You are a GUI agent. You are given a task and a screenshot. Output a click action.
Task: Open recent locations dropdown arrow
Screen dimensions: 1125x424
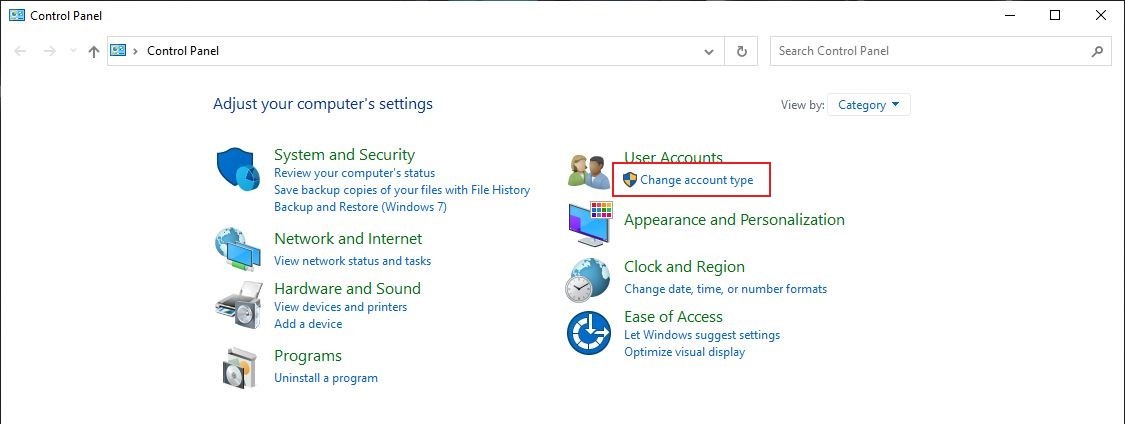(x=72, y=52)
